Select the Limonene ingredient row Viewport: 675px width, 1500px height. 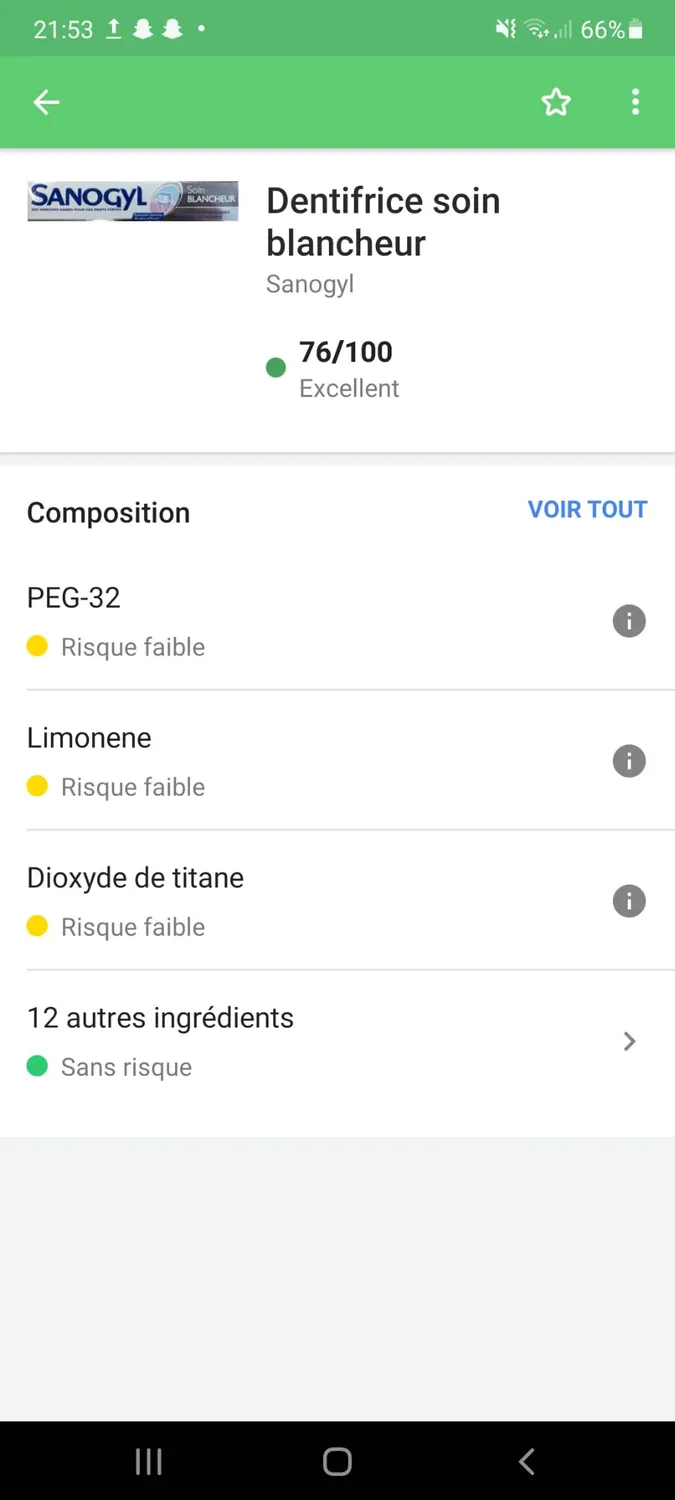point(337,761)
